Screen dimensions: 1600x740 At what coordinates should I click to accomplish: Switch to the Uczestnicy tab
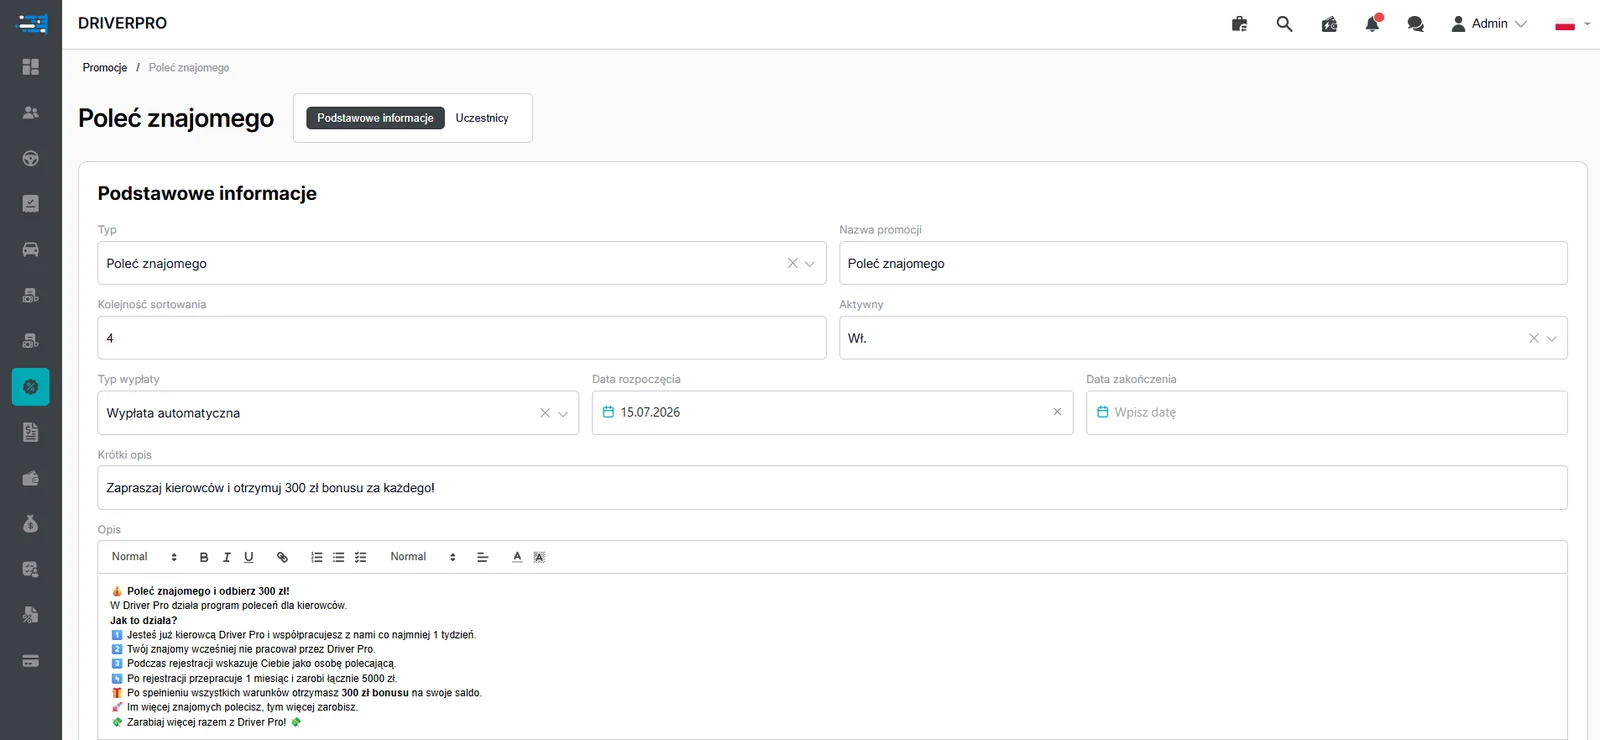pos(482,118)
